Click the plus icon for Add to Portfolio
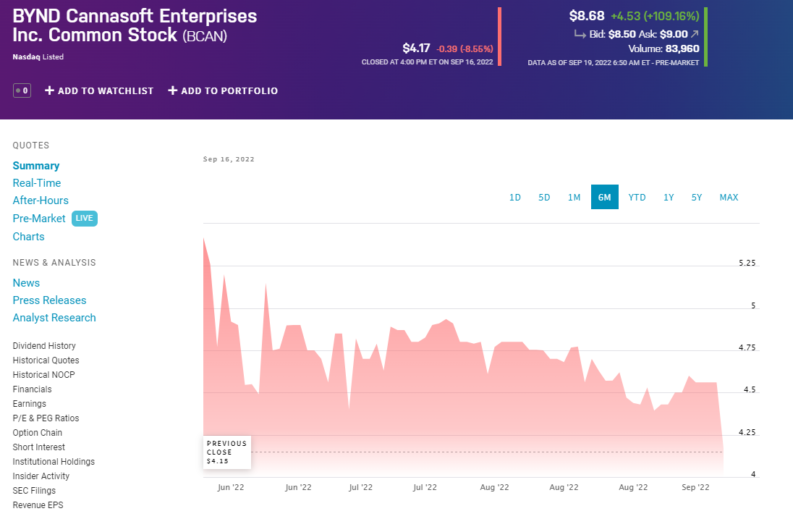The height and width of the screenshot is (519, 793). [x=172, y=91]
